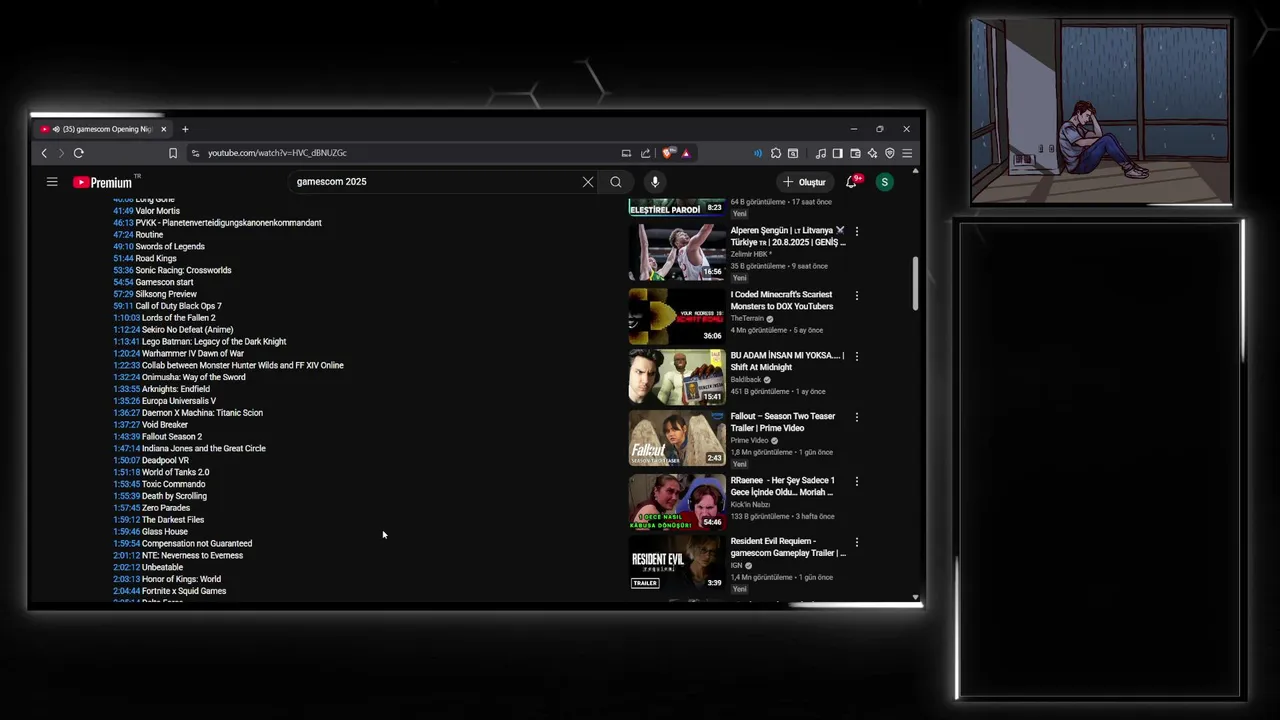The height and width of the screenshot is (720, 1280).
Task: Open media control music note icon
Action: tap(821, 153)
